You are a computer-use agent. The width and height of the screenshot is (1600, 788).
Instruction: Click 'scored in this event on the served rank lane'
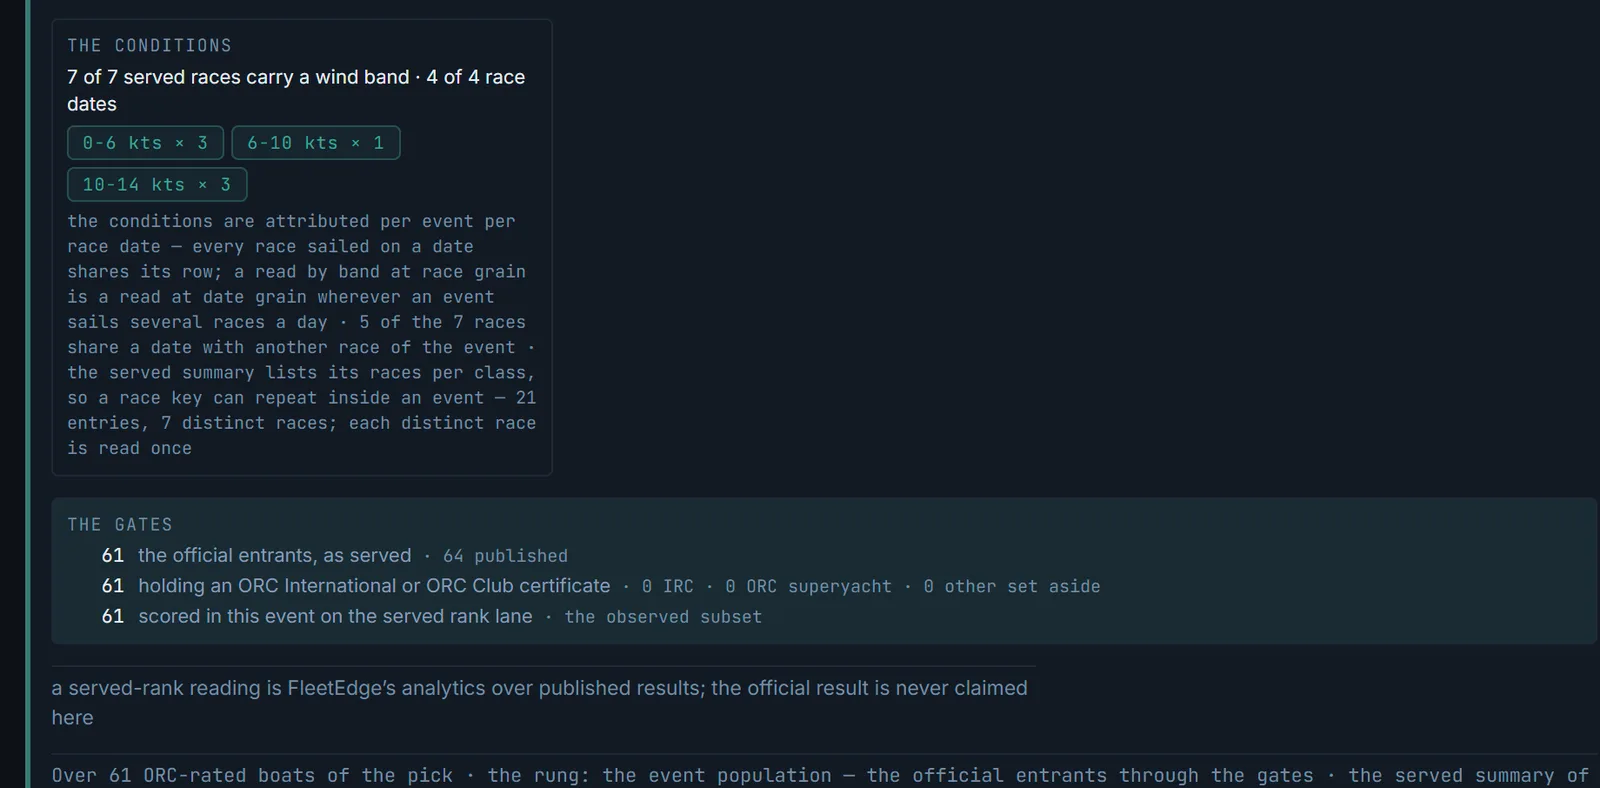(335, 617)
